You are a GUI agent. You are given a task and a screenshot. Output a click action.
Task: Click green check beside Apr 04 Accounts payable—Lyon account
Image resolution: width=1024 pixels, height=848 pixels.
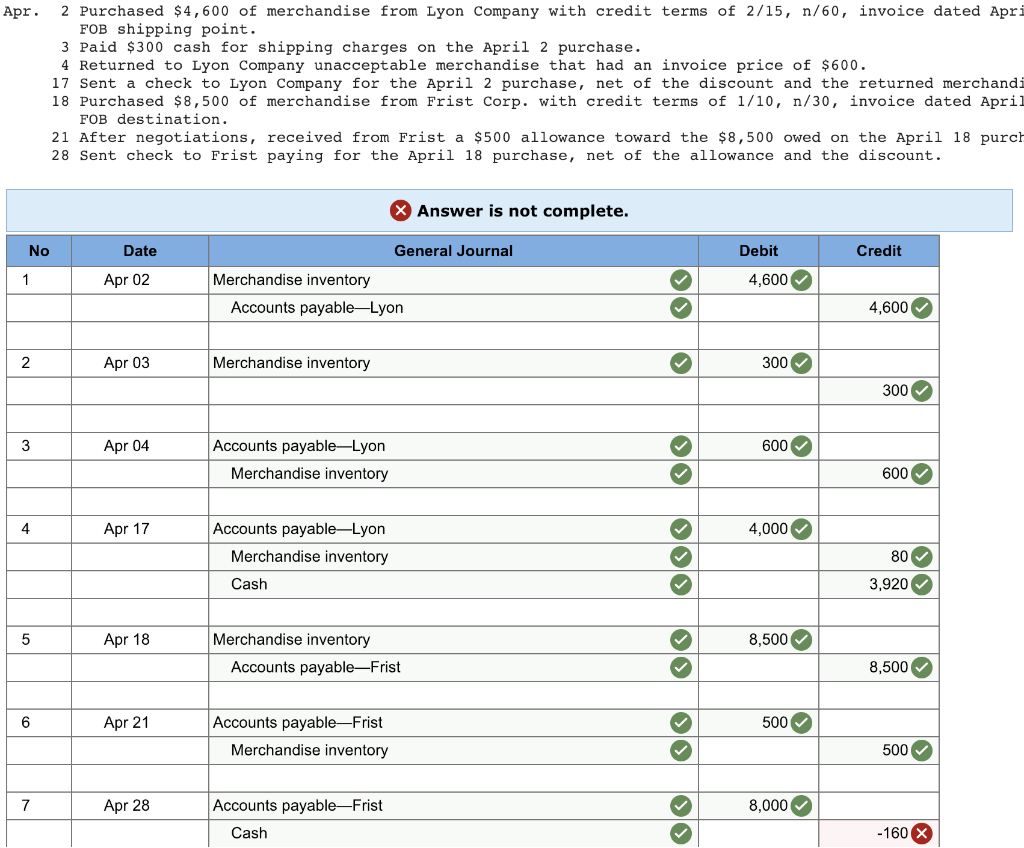tap(680, 446)
